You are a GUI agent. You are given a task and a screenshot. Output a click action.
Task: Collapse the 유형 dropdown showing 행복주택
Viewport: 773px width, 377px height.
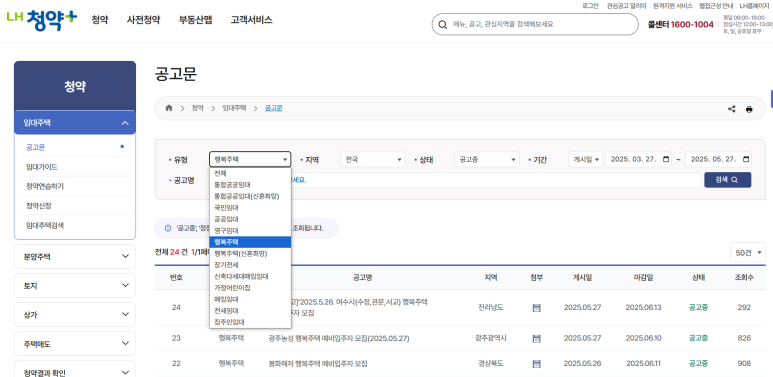(250, 160)
